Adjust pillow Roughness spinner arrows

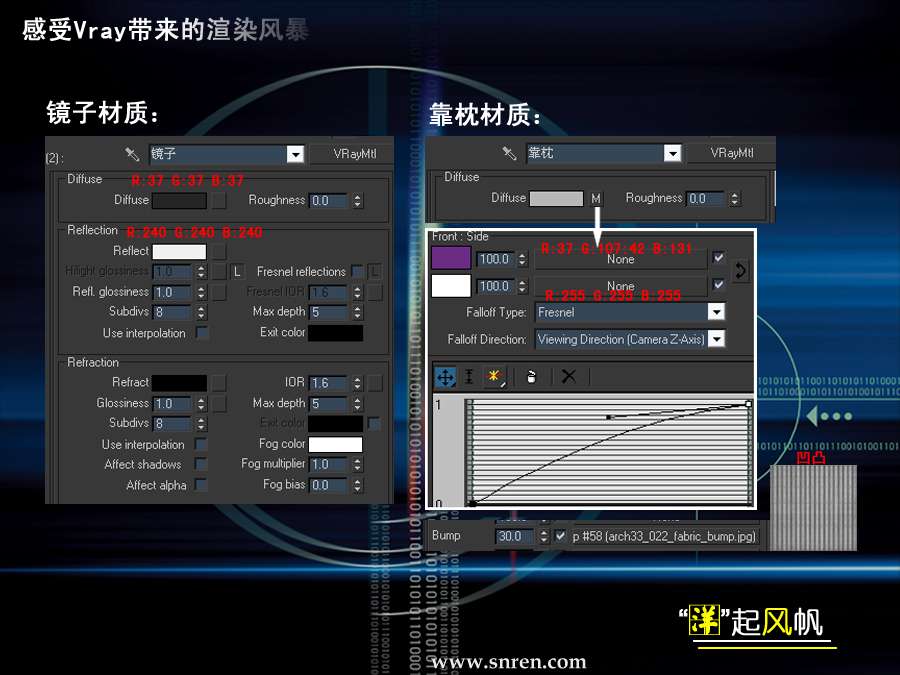735,199
